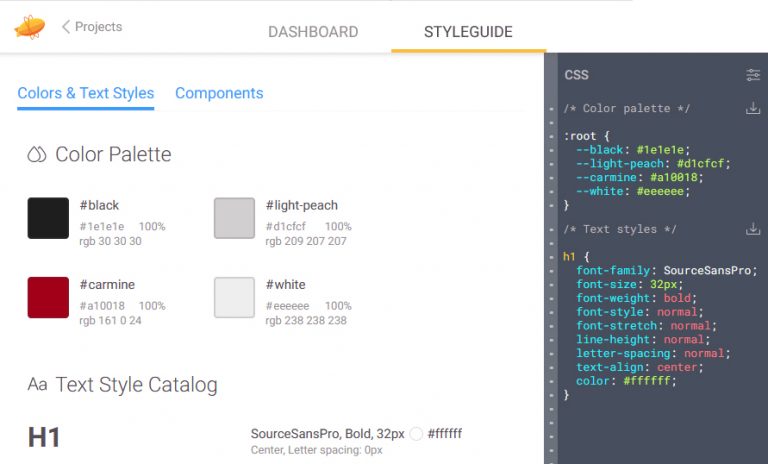Viewport: 768px width, 464px height.
Task: Click the --light-peach: #d1cfcf code line
Action: tap(653, 164)
